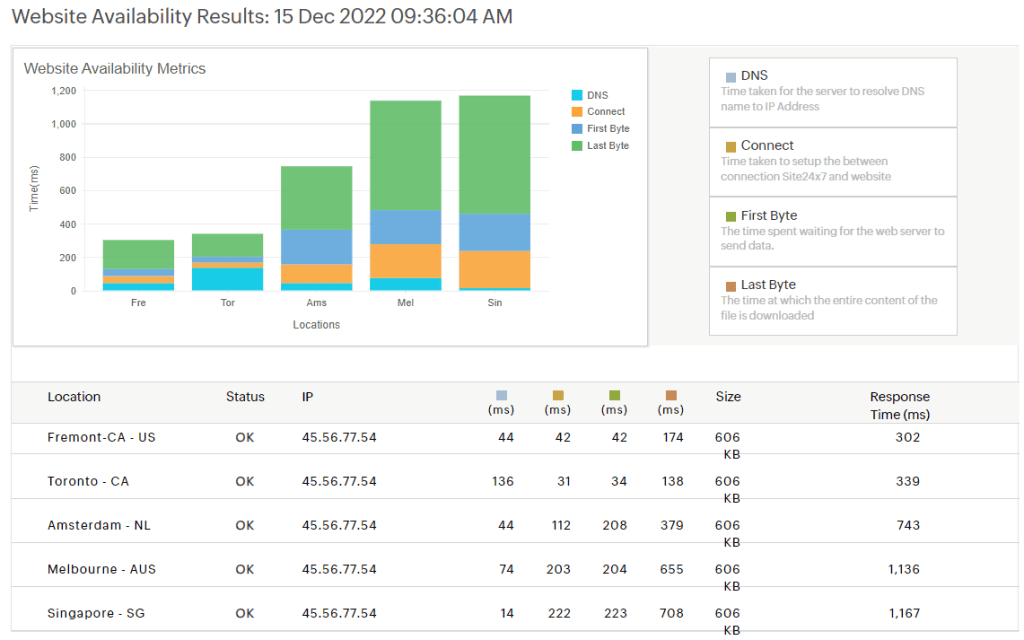1024x640 pixels.
Task: Toggle the First Byte series in chart legend
Action: [608, 129]
